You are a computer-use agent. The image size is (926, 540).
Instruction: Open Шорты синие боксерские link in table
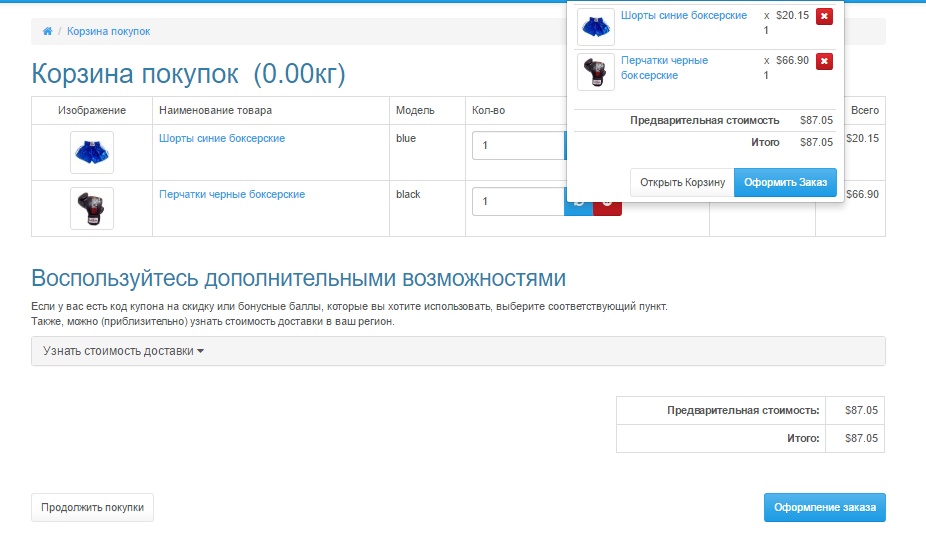222,138
